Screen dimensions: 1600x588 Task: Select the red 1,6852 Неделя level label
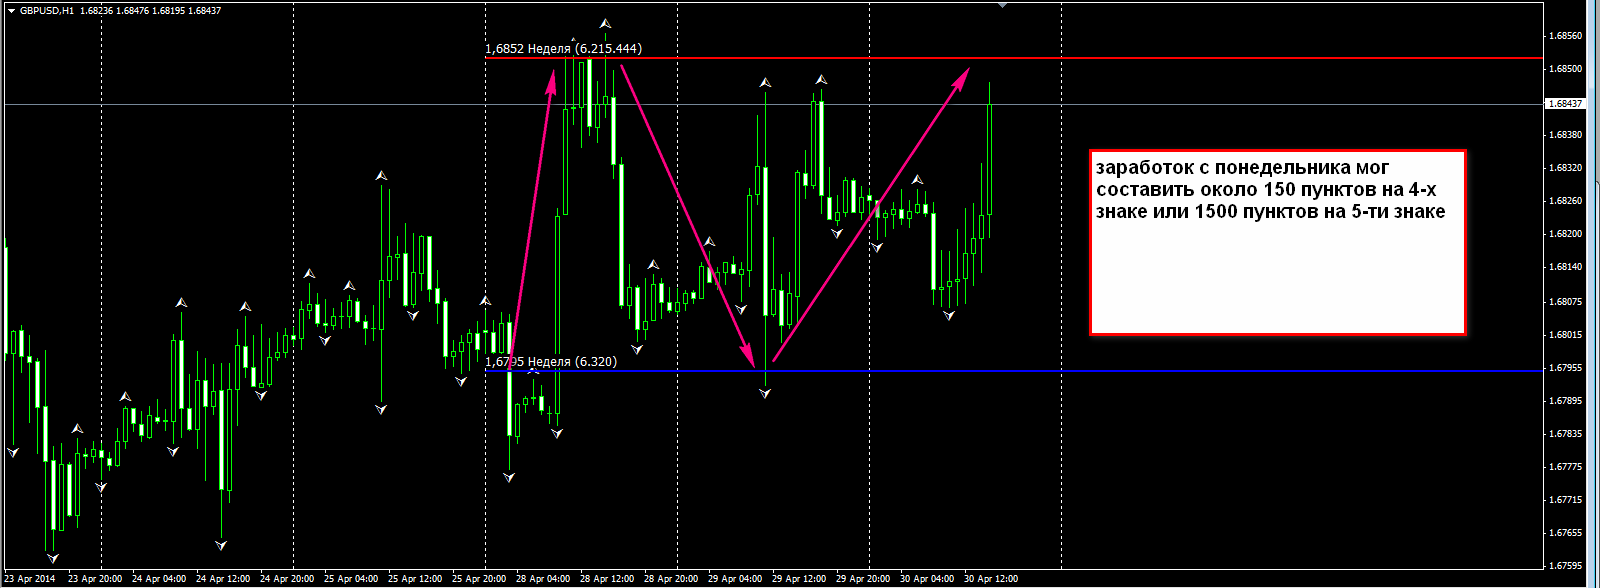click(563, 48)
